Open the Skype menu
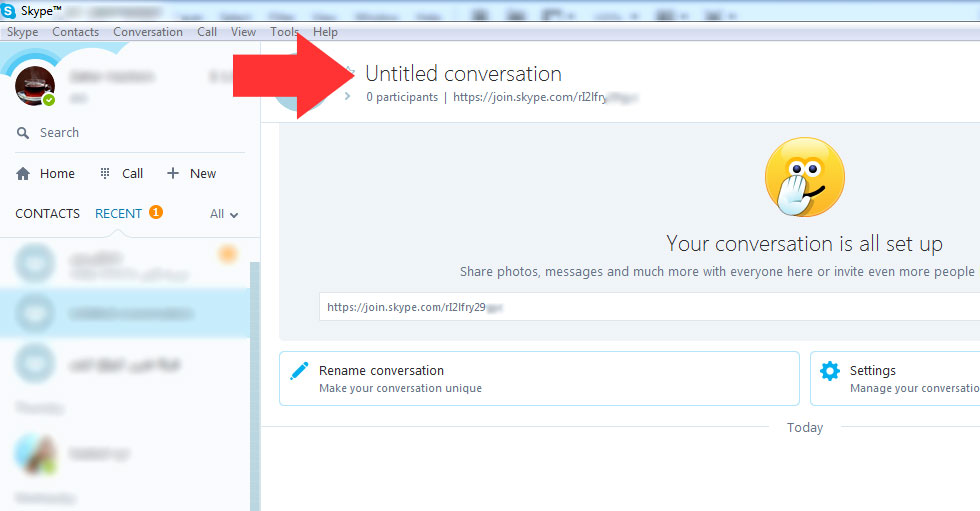 pos(22,32)
